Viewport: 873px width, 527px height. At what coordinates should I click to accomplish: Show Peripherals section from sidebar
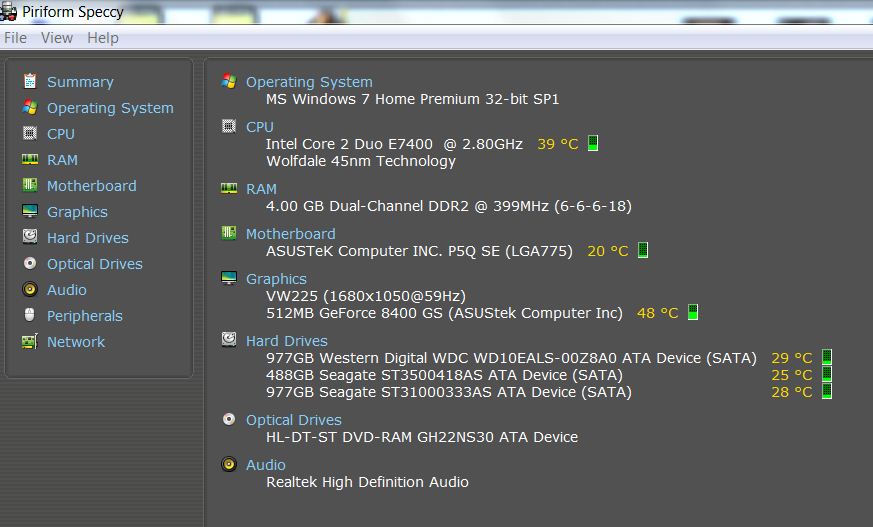[85, 316]
